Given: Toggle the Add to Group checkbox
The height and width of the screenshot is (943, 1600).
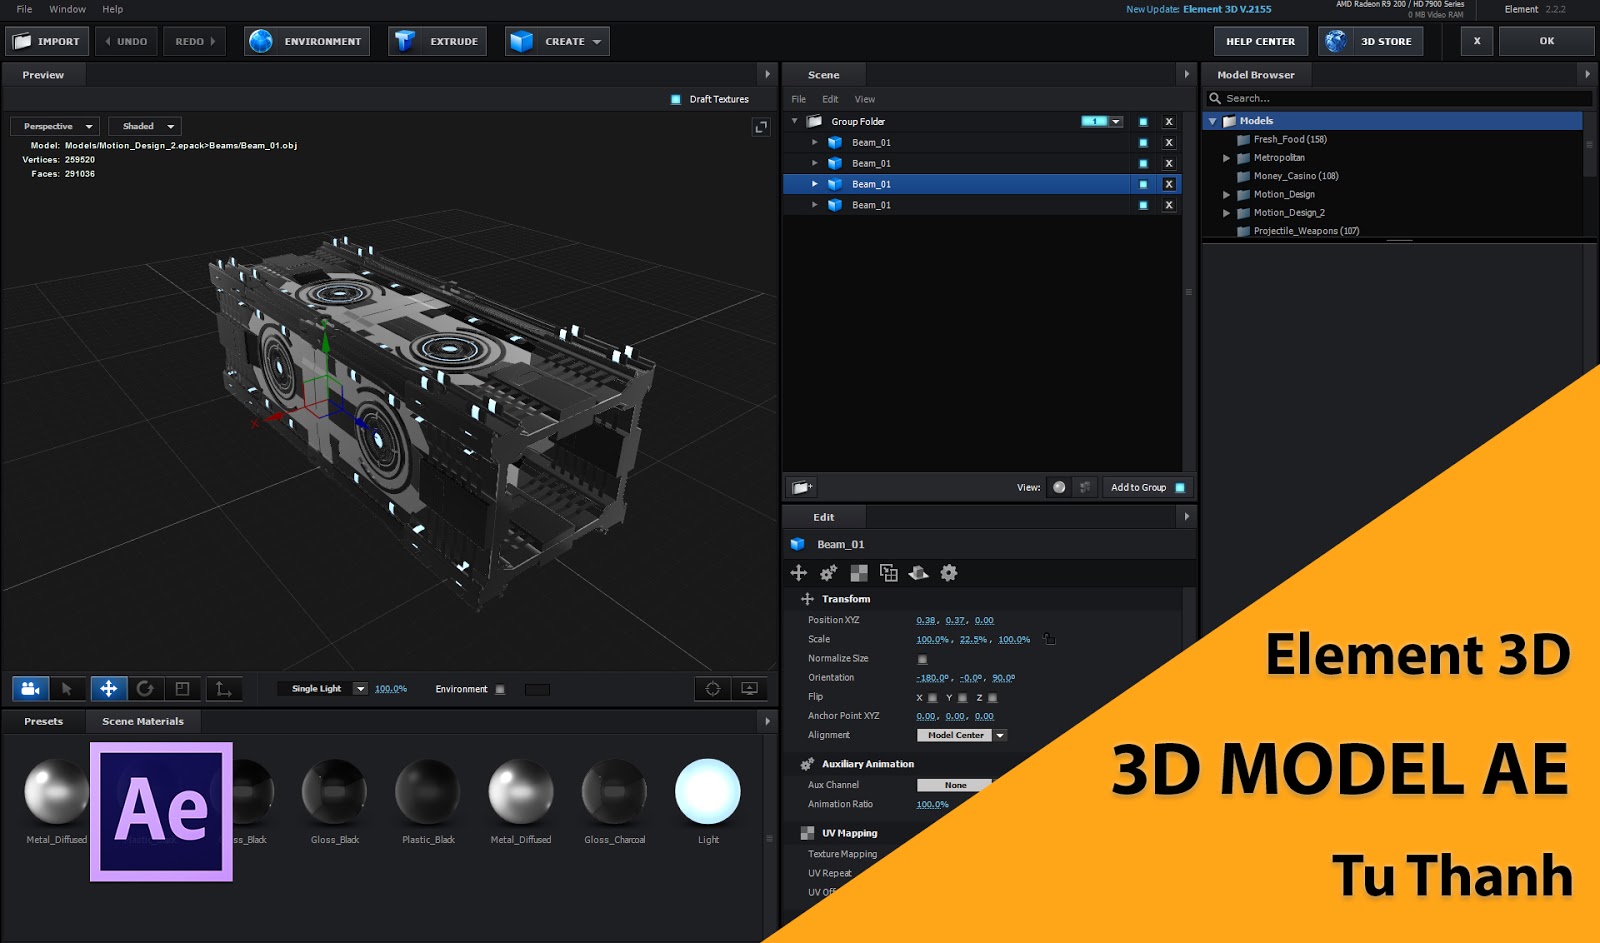Looking at the screenshot, I should click(x=1180, y=487).
